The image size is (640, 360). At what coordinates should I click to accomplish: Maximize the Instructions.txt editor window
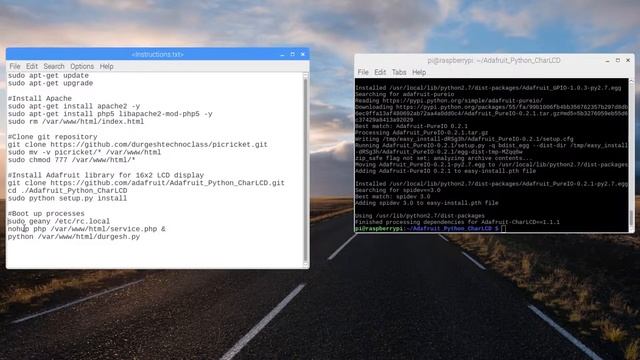click(x=292, y=54)
